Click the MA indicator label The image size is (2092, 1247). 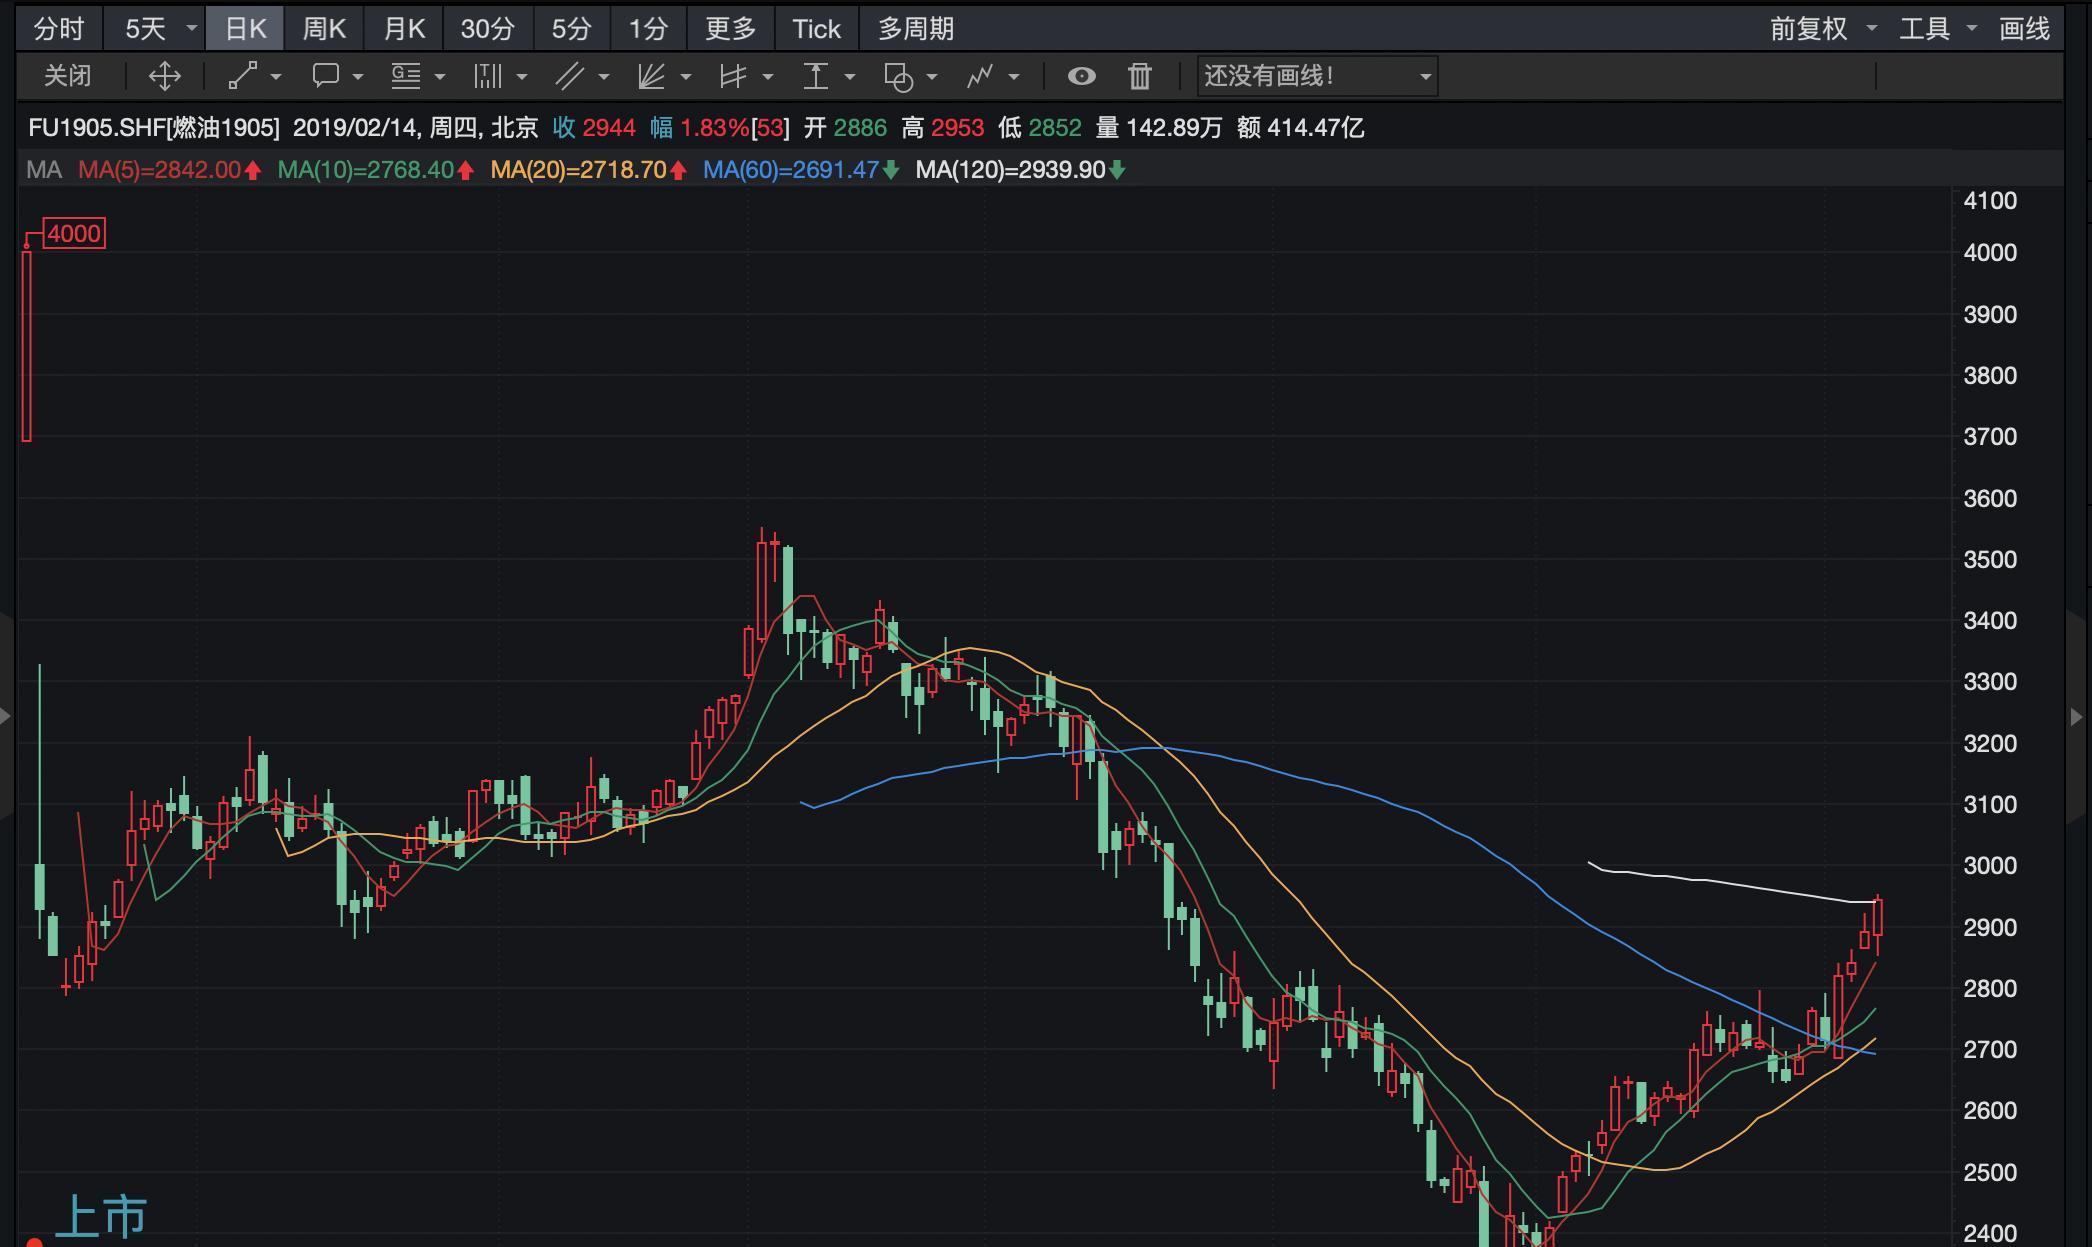(x=44, y=170)
